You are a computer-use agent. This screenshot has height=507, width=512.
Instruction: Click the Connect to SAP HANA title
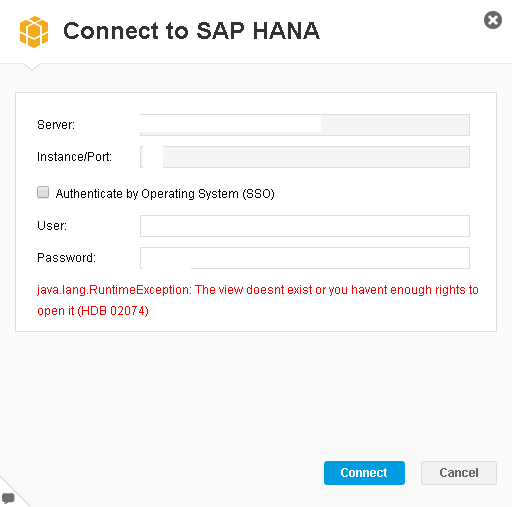pos(191,31)
